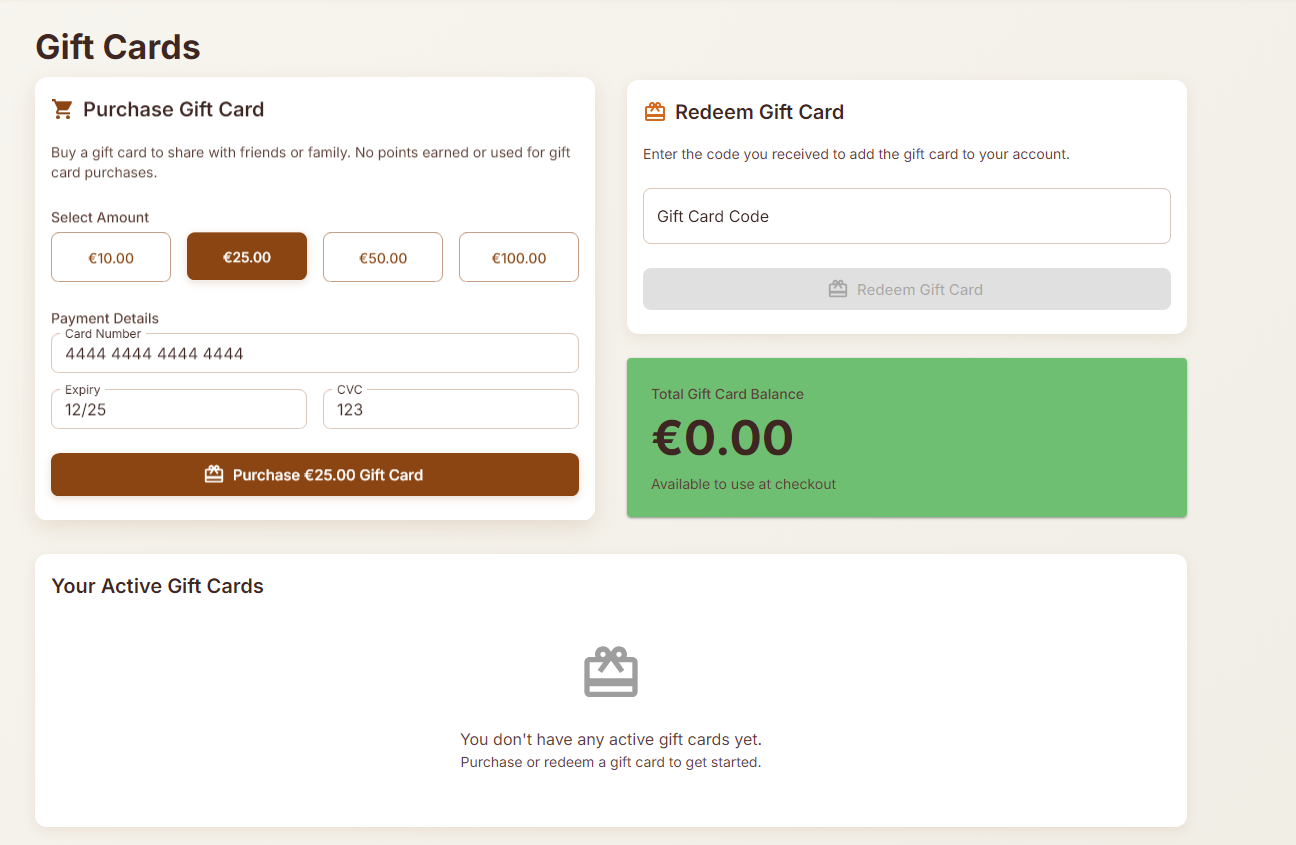Click the Redeem Gift Card button label

920,289
